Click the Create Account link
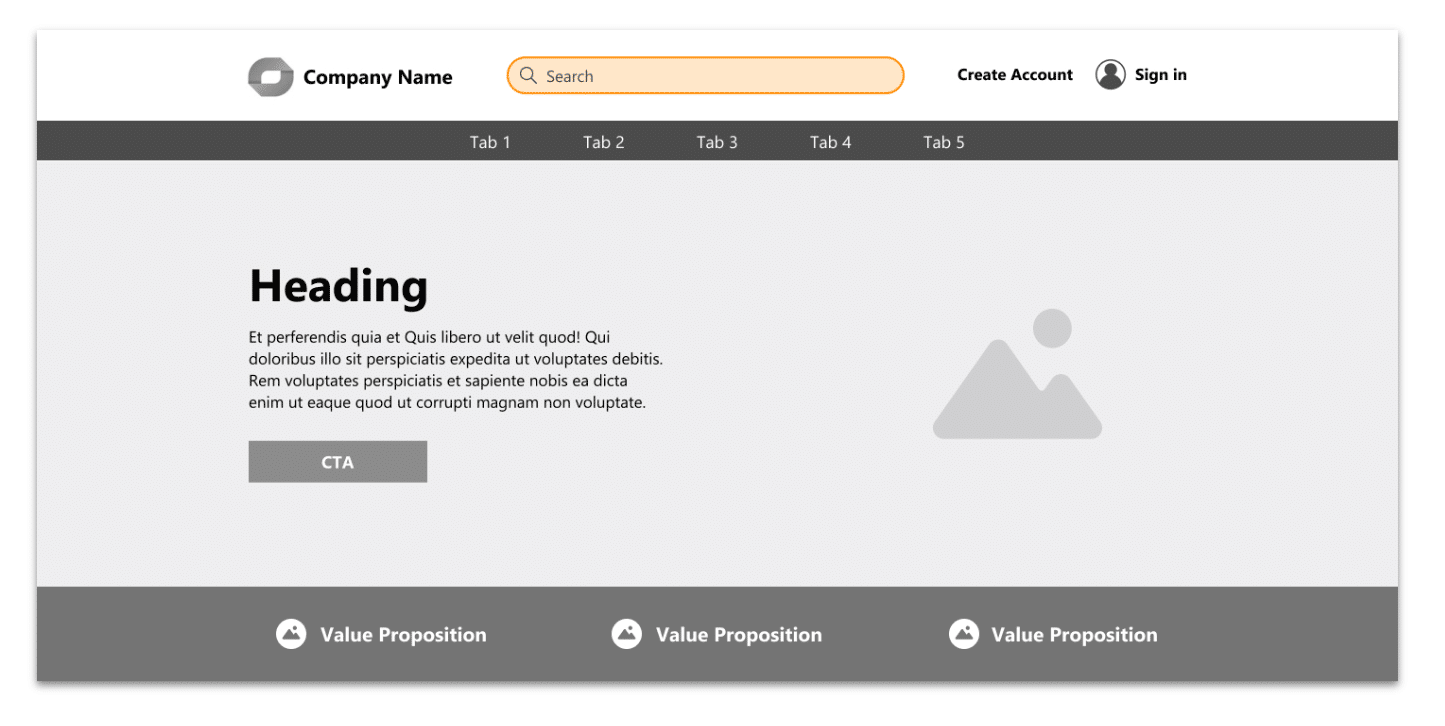This screenshot has height=726, width=1445. [1015, 75]
